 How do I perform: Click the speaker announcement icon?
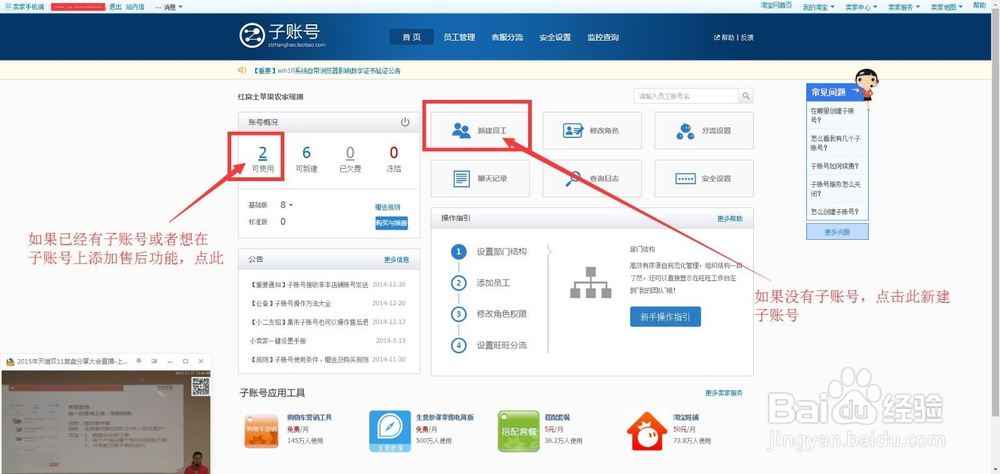click(x=242, y=70)
